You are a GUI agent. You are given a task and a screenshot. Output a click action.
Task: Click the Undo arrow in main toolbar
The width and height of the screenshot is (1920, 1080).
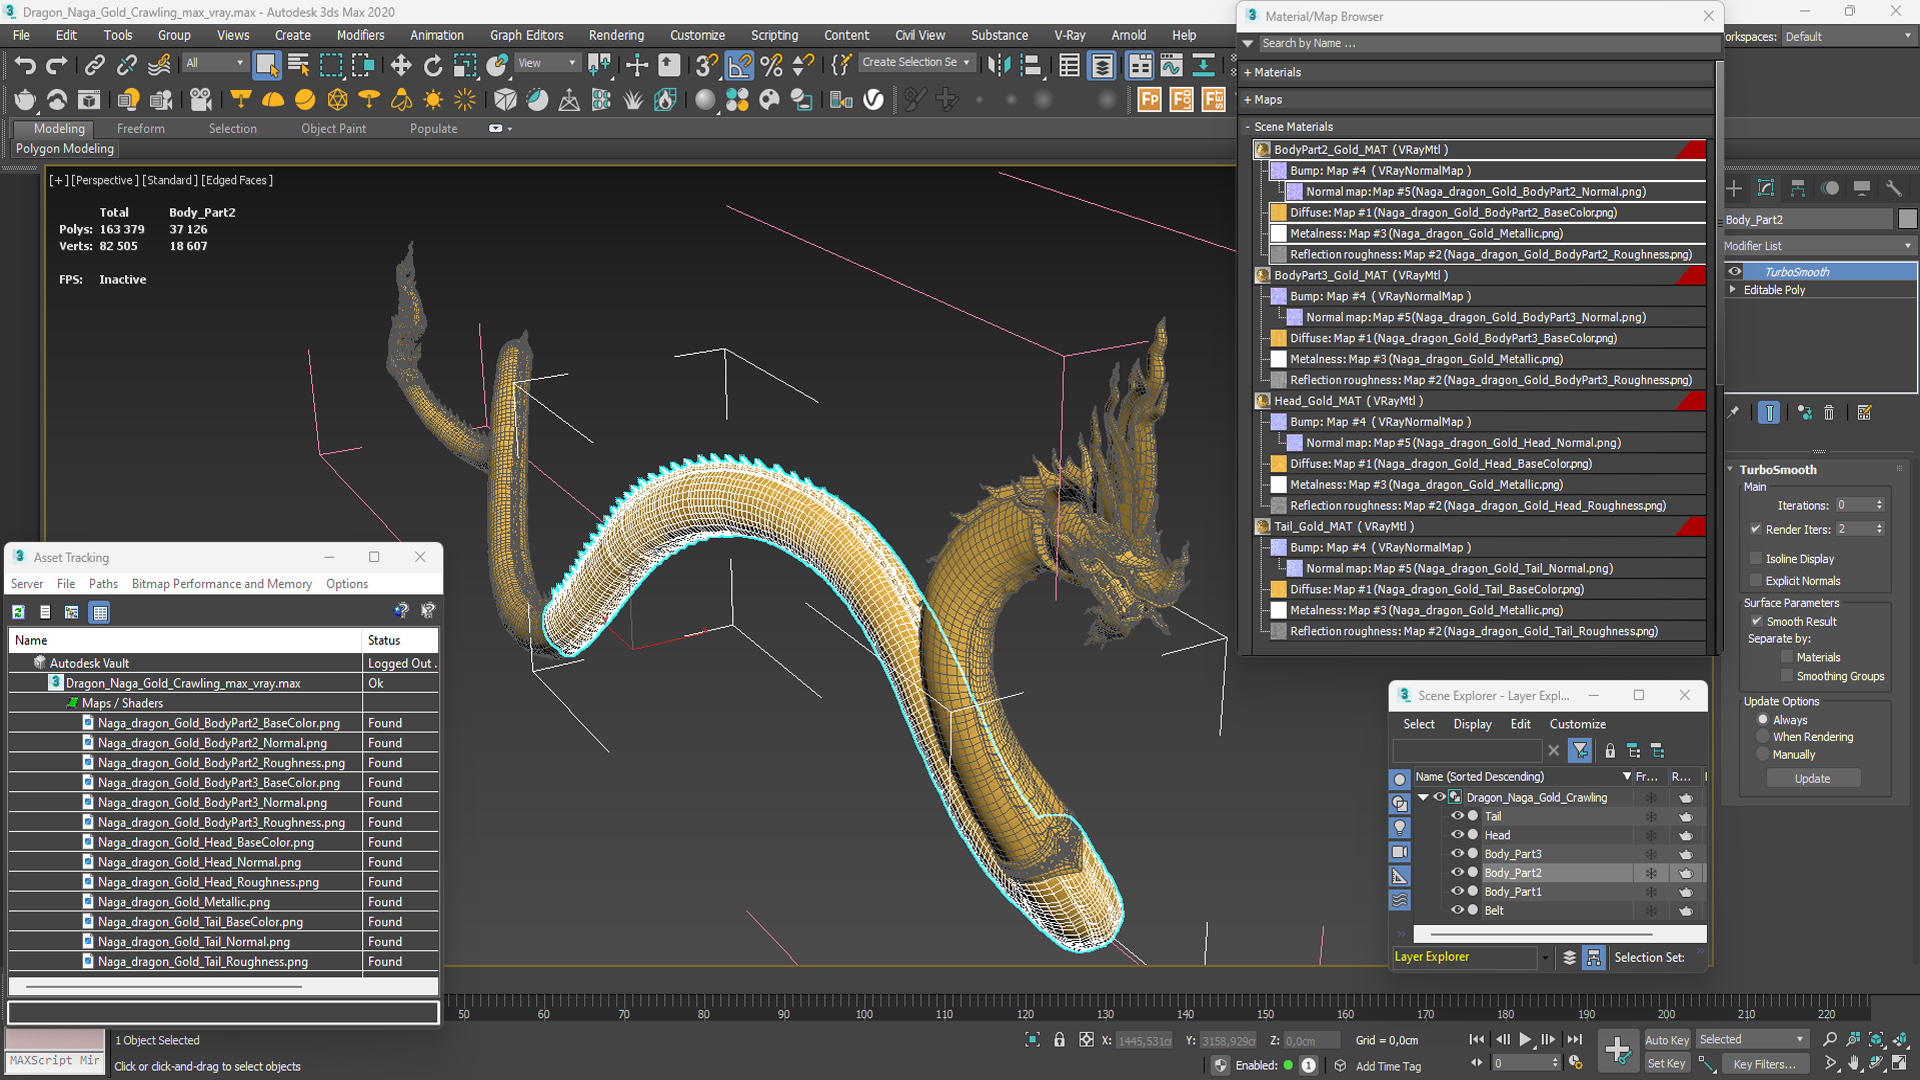click(x=25, y=66)
